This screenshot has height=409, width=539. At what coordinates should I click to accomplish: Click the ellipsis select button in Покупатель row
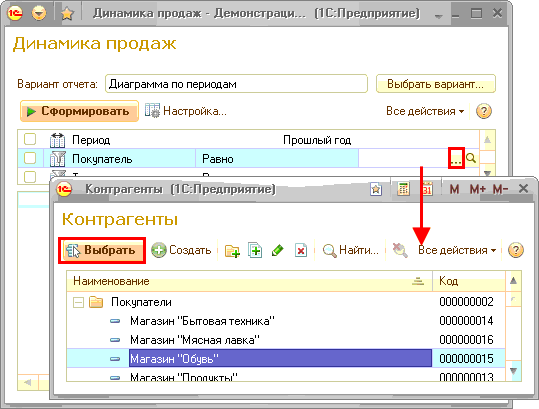456,158
